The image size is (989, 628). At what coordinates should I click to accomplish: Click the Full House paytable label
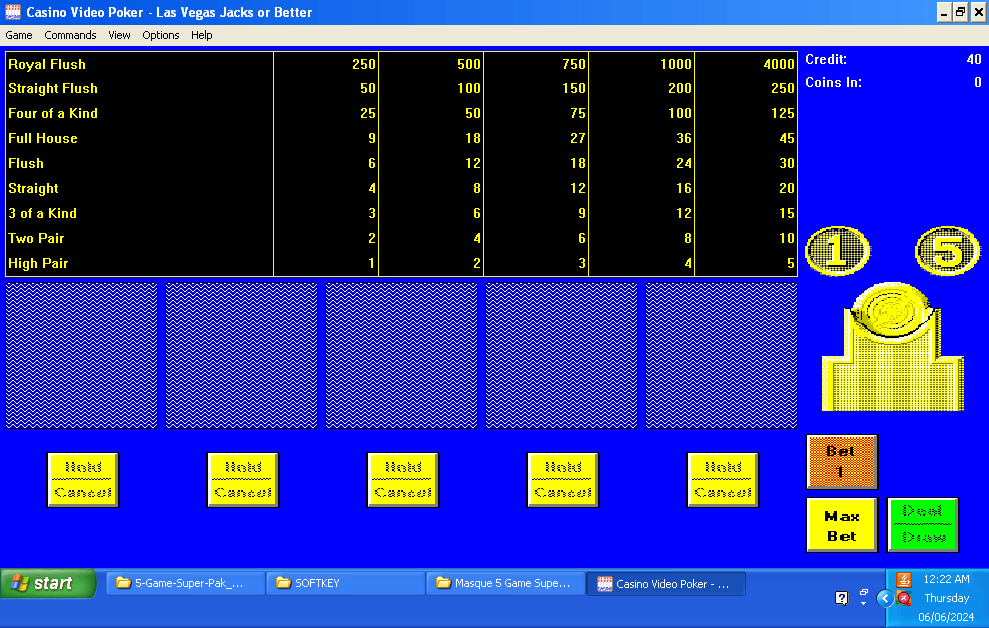click(x=43, y=139)
